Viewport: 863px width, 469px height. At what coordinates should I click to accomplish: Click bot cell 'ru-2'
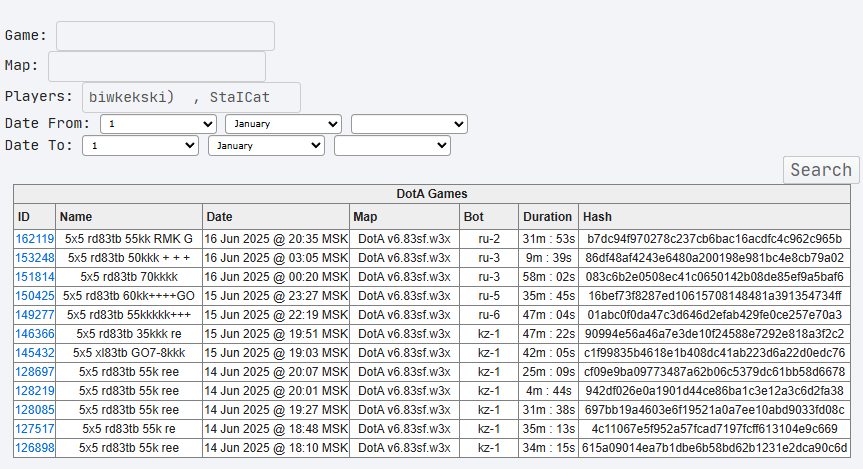point(489,239)
